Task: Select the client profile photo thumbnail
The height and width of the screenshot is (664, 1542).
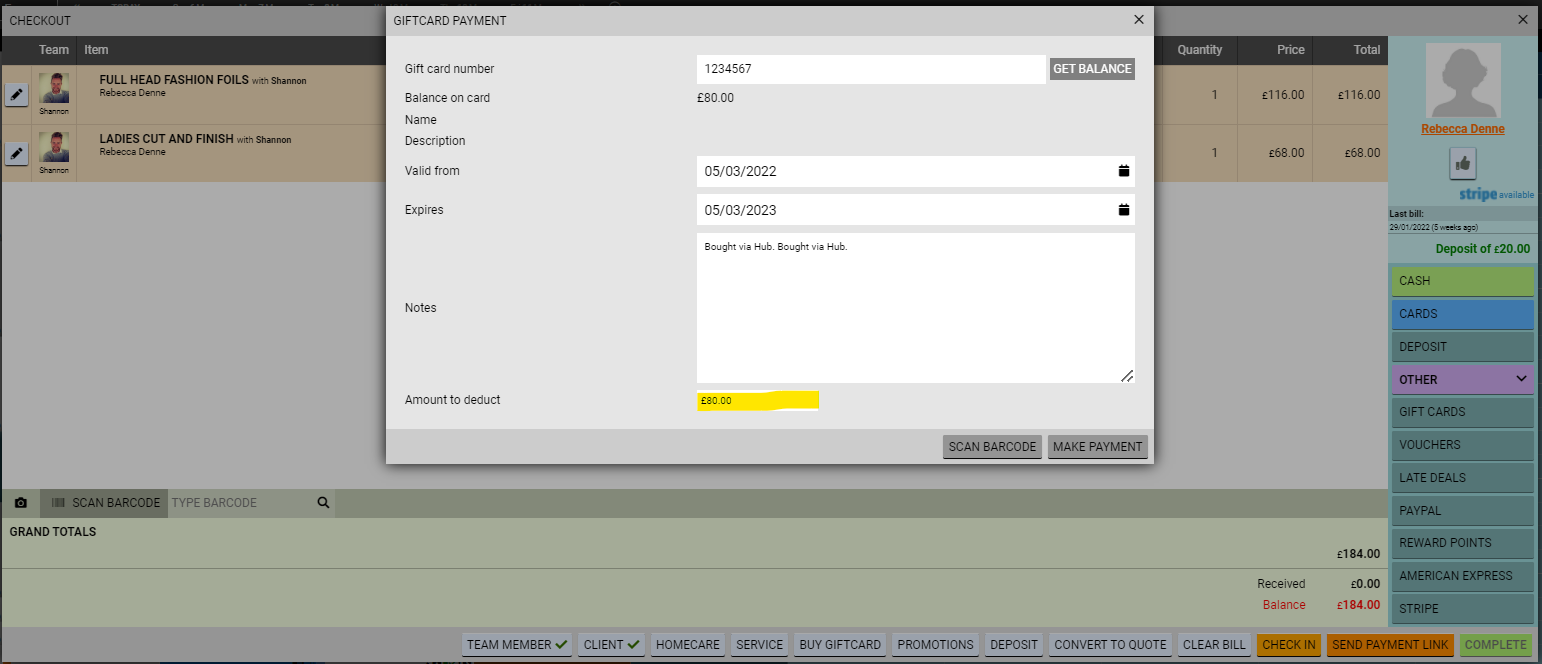Action: click(x=1462, y=82)
